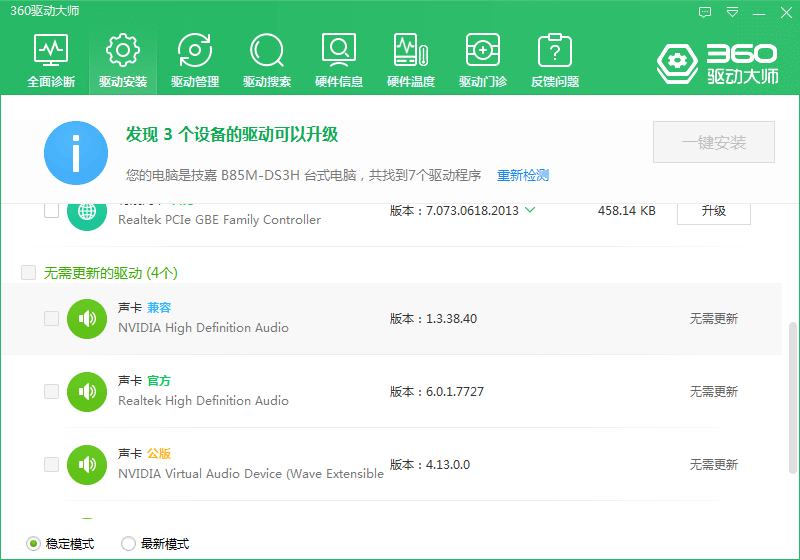Toggle the 无需更新的驱动 group checkbox
This screenshot has height=560, width=800.
[28, 272]
